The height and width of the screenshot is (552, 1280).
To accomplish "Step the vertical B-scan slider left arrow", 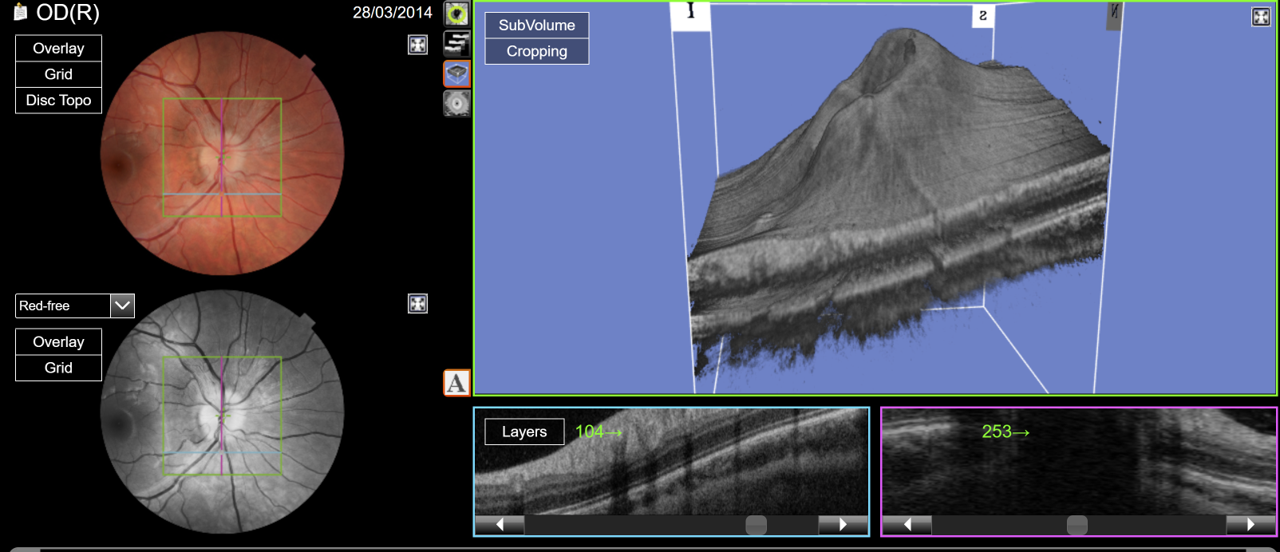I will (x=908, y=525).
